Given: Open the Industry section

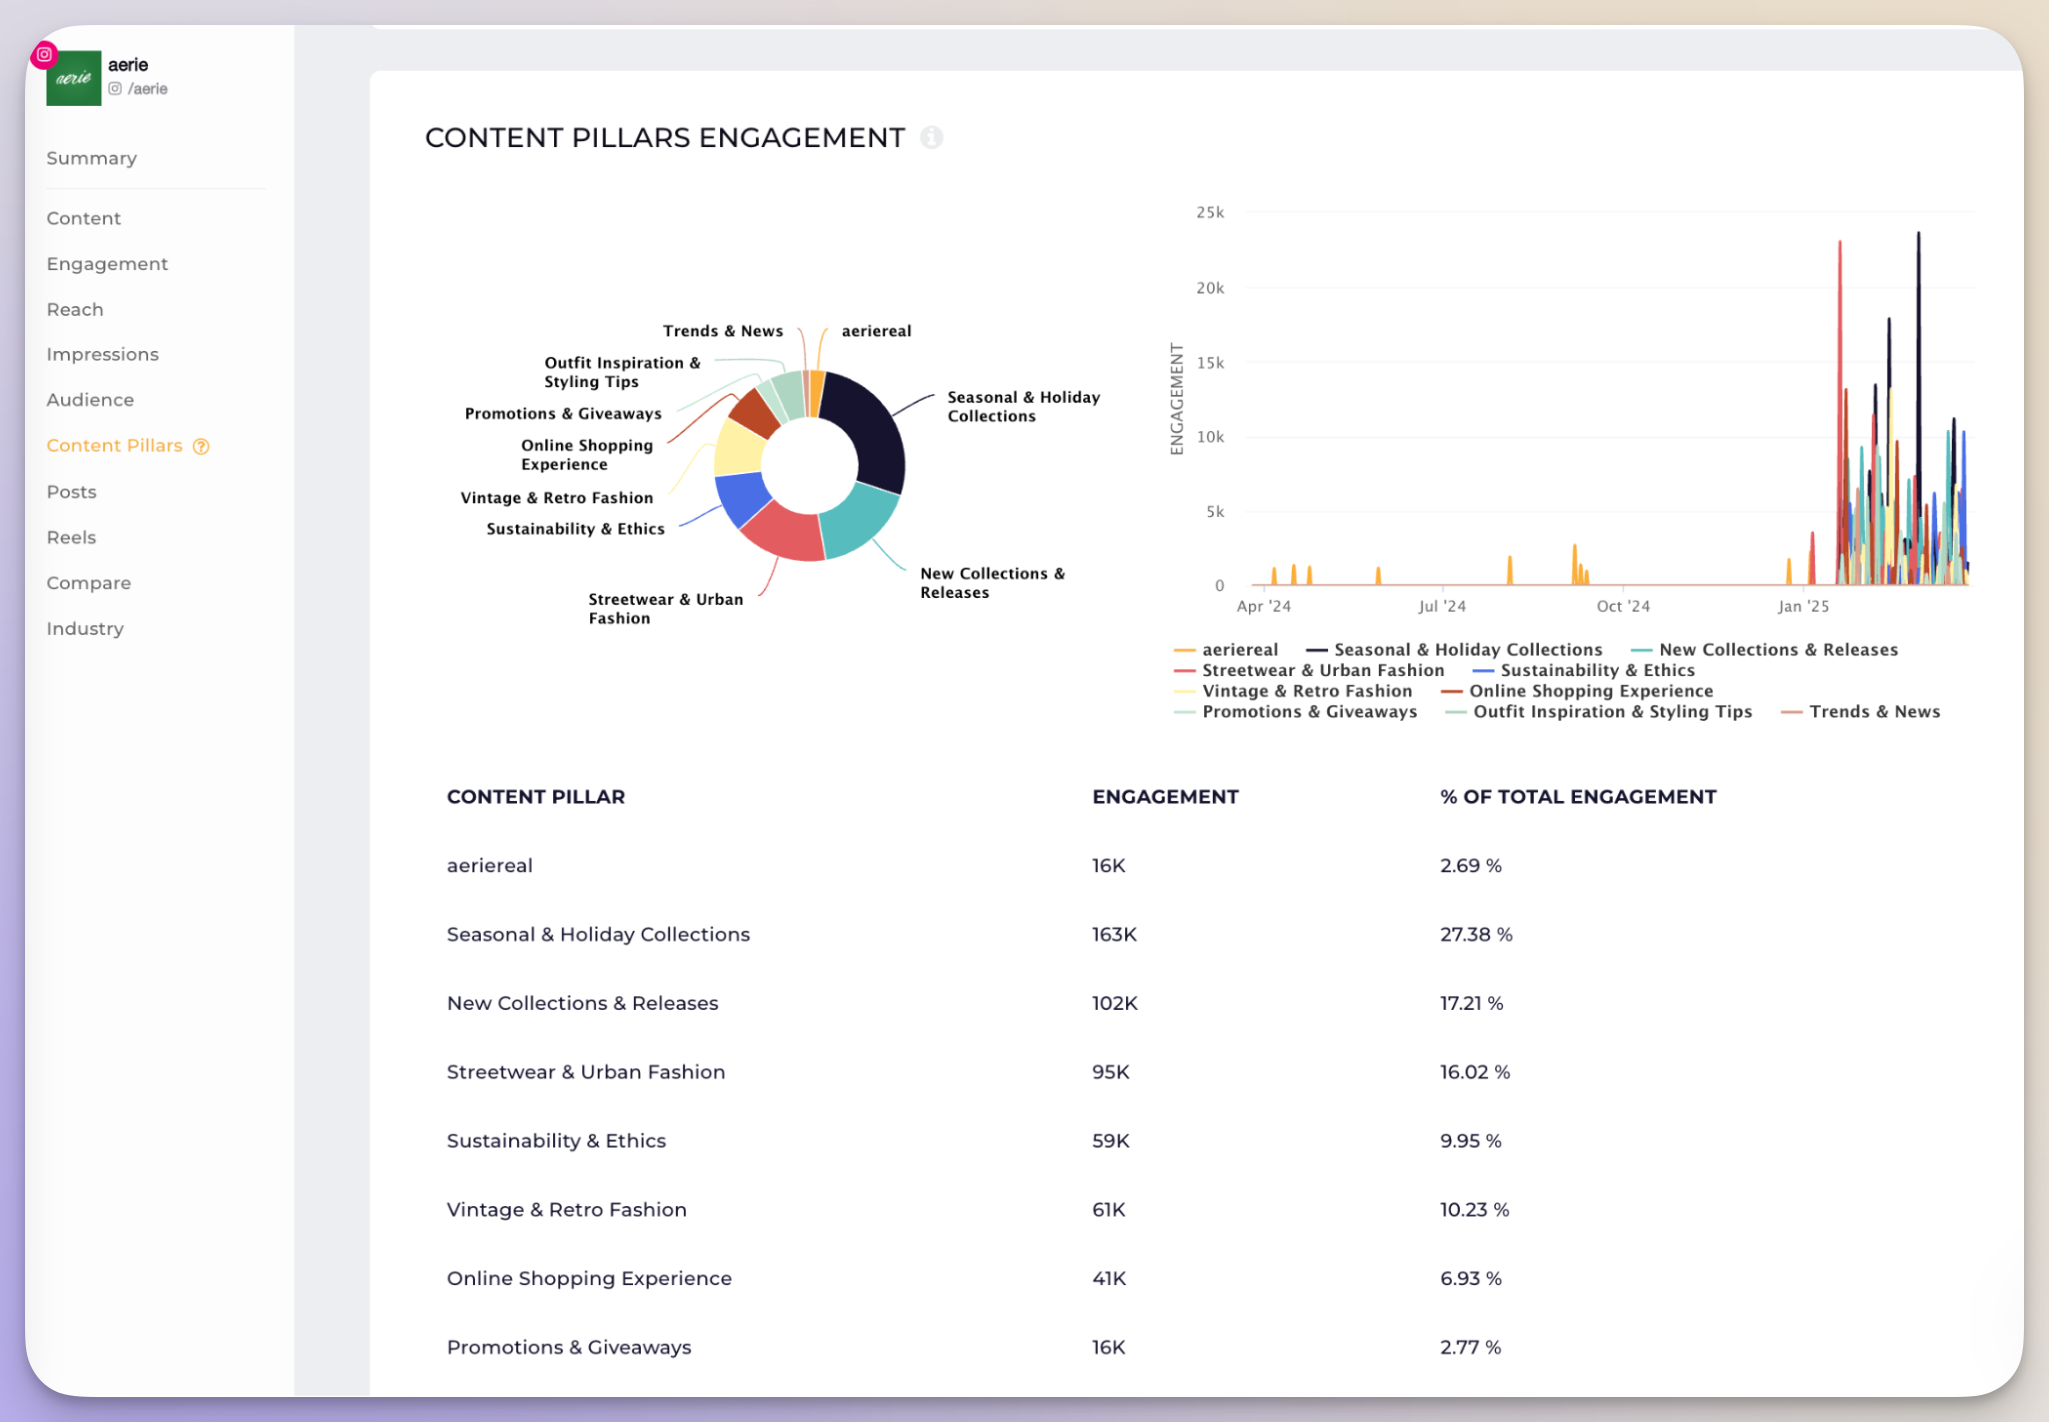Looking at the screenshot, I should tap(85, 629).
